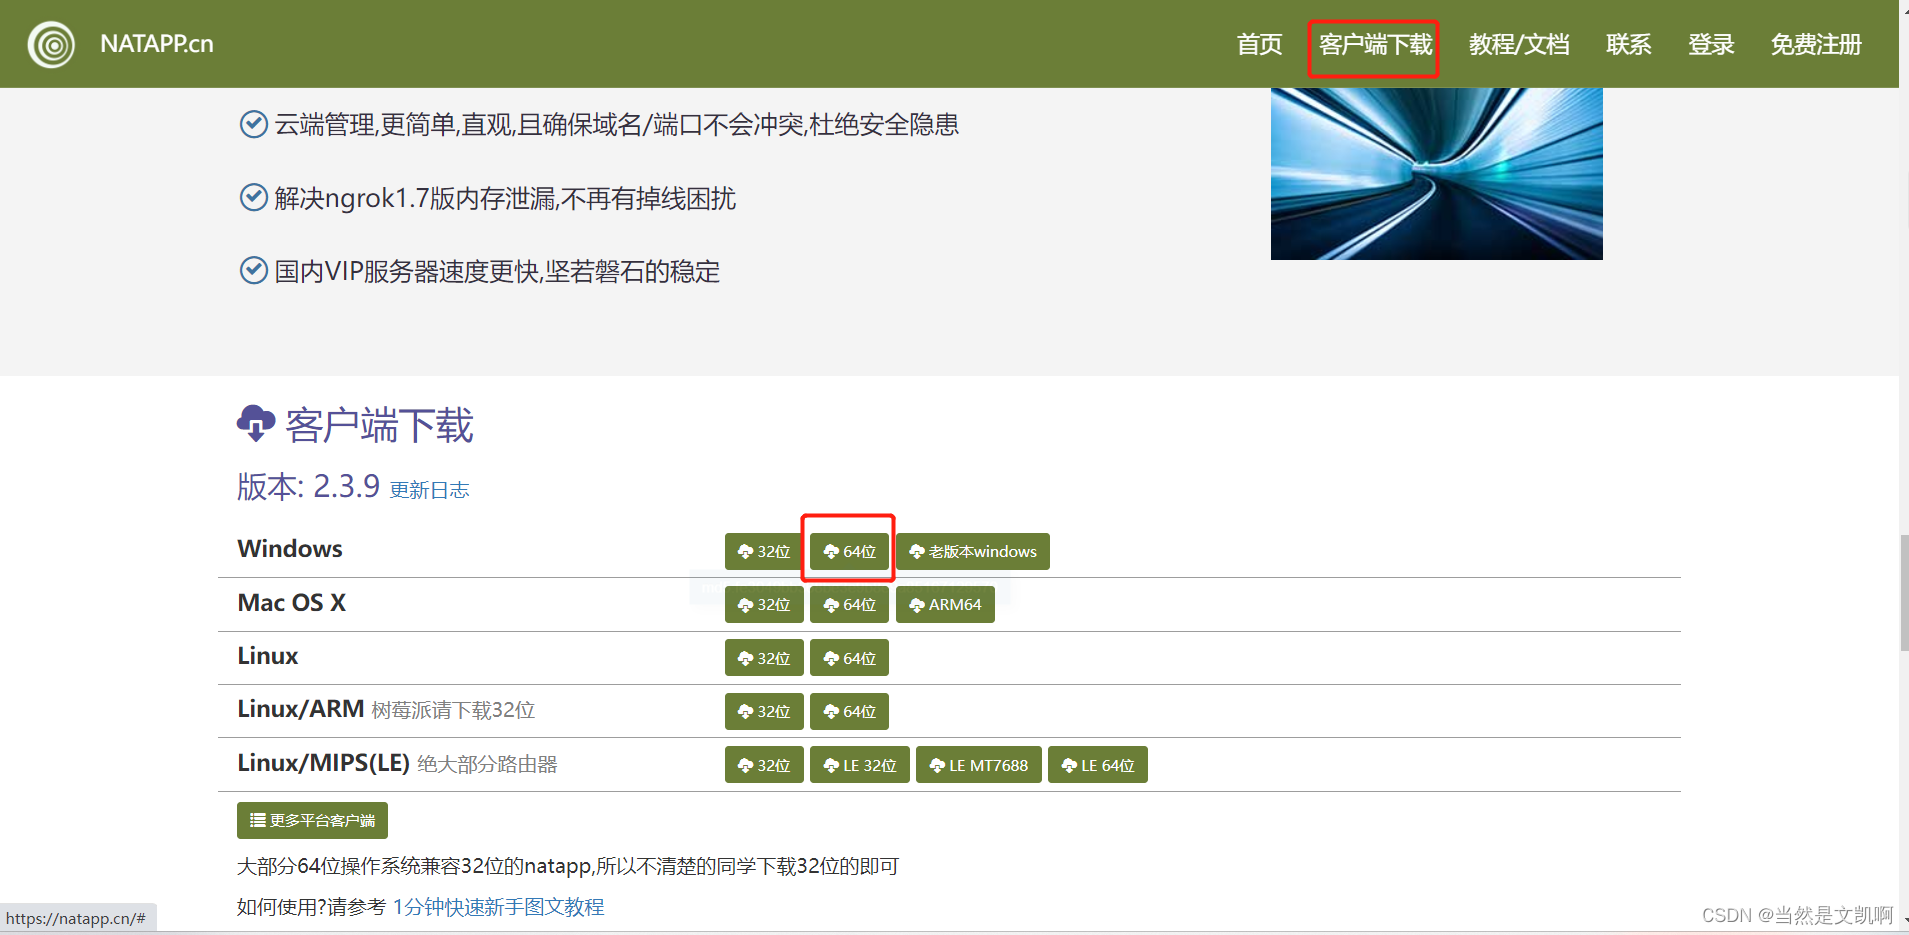Download the LE MT7688 router client

coord(978,764)
